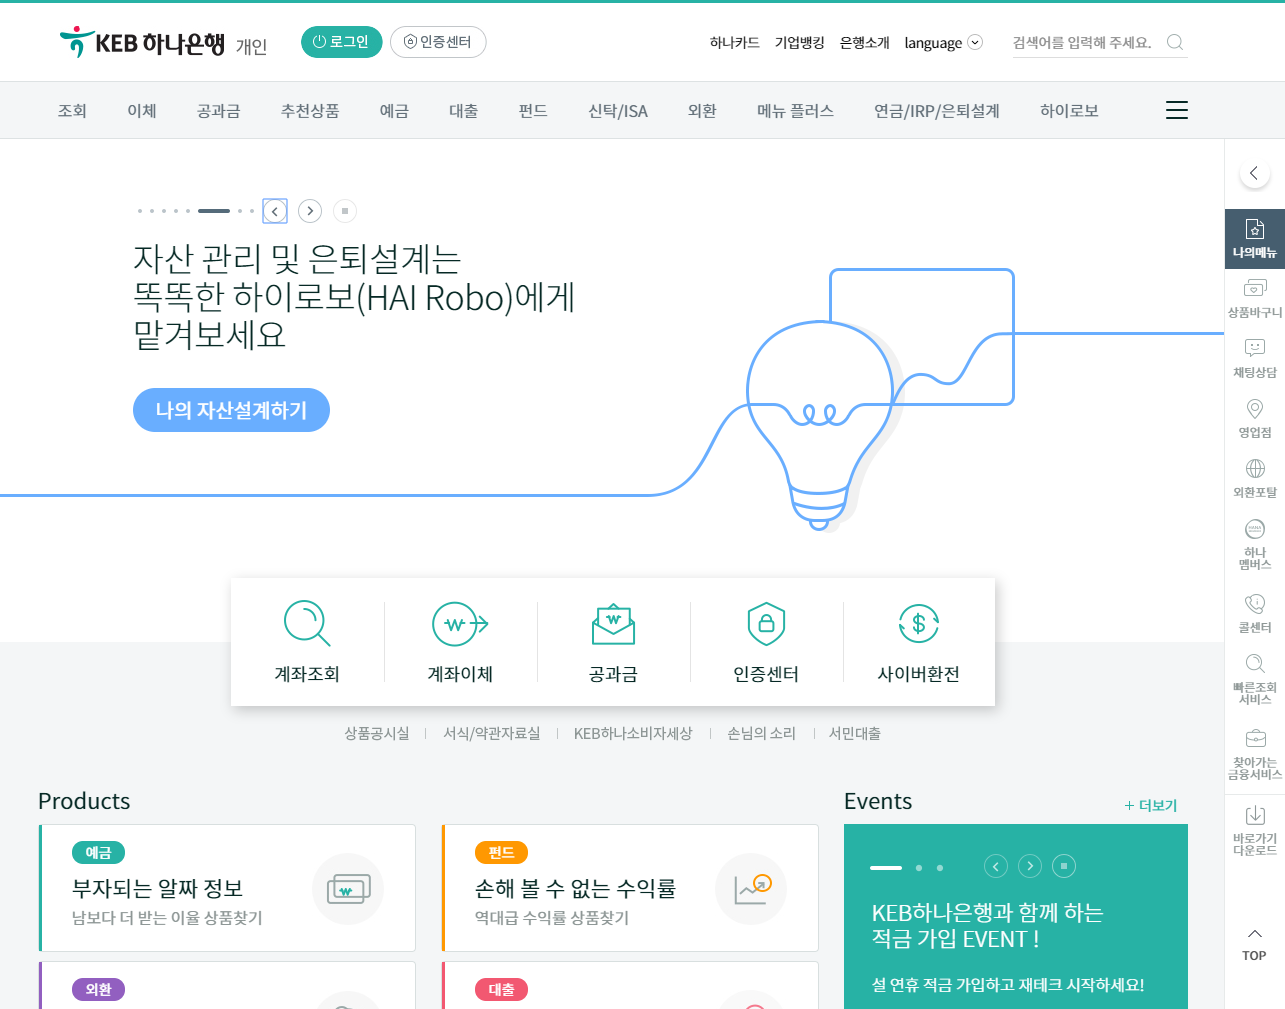Open 손해 볼 수 없는 수익률 card
This screenshot has height=1009, width=1285.
(630, 888)
